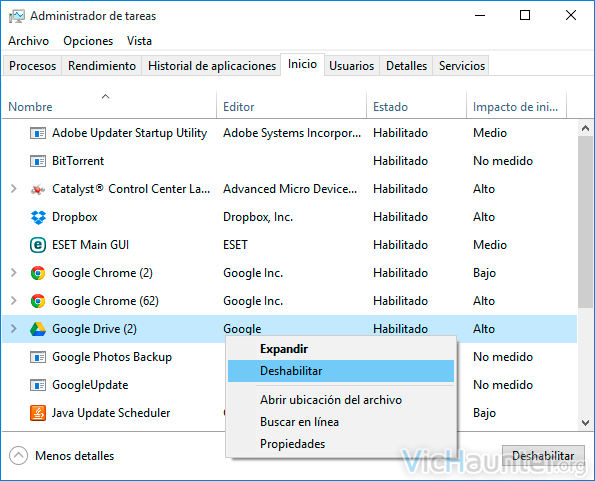Click the ESET Main GUI icon
This screenshot has width=595, height=481.
coord(38,245)
